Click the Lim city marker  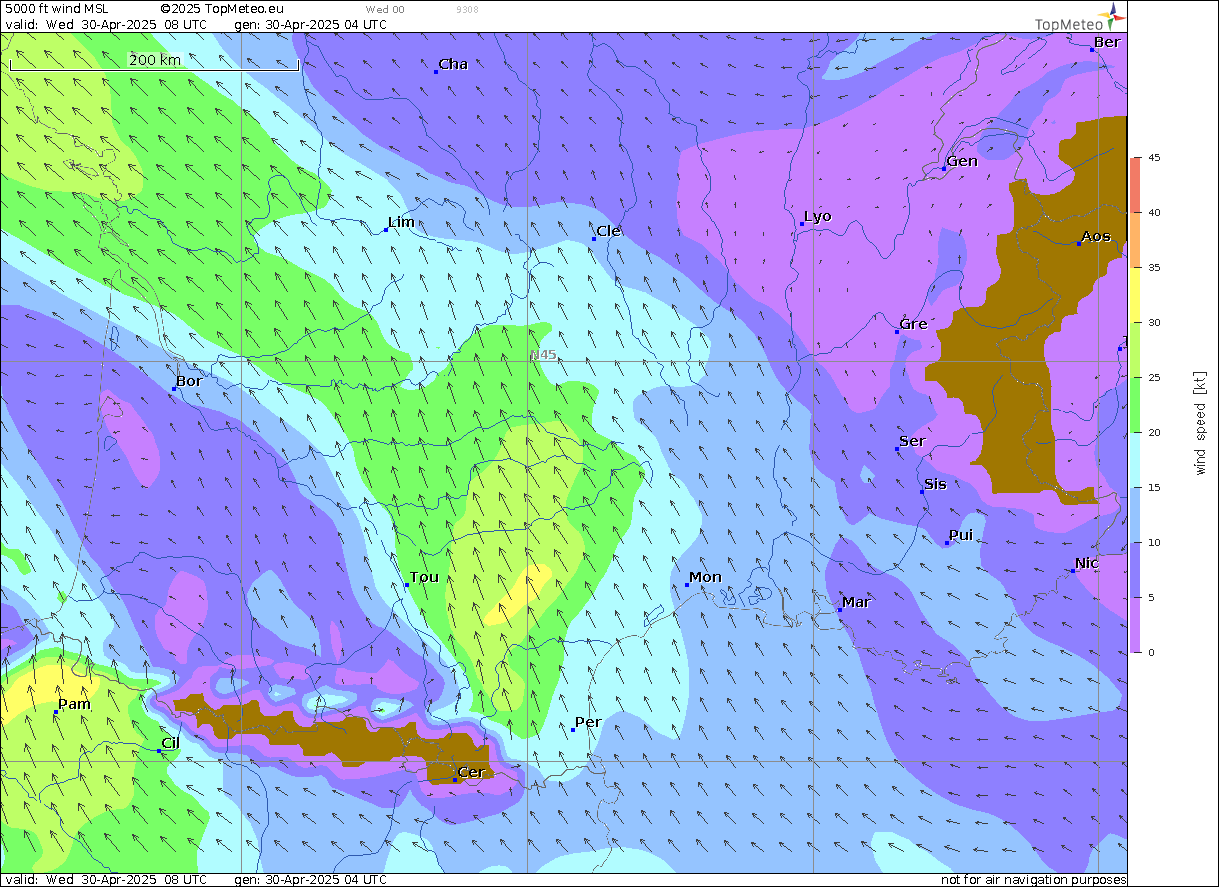(386, 230)
